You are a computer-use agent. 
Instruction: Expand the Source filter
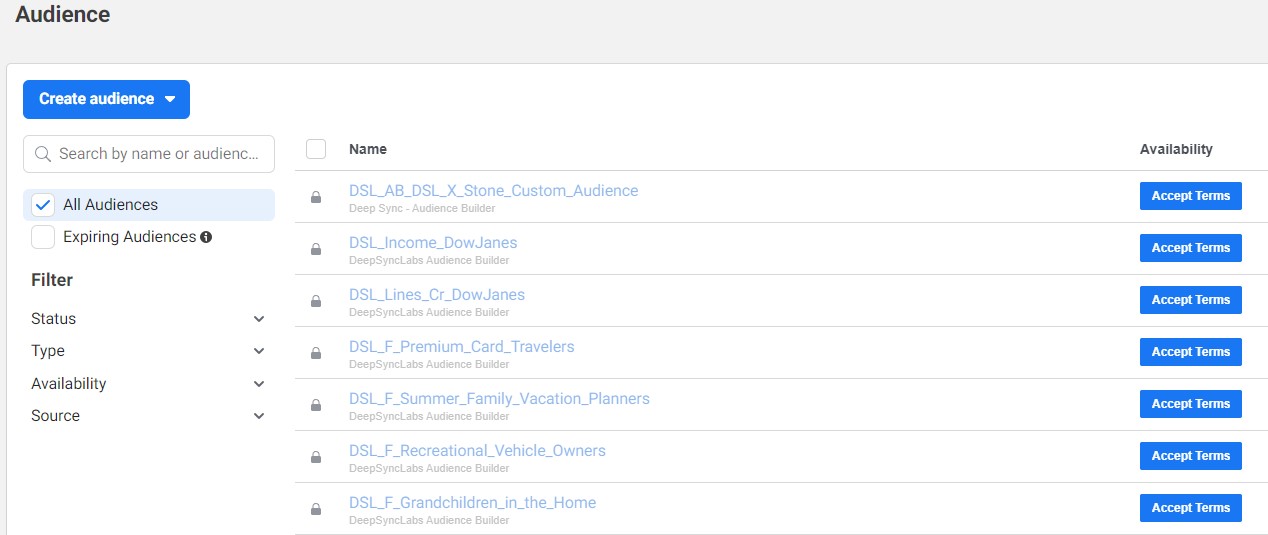259,416
